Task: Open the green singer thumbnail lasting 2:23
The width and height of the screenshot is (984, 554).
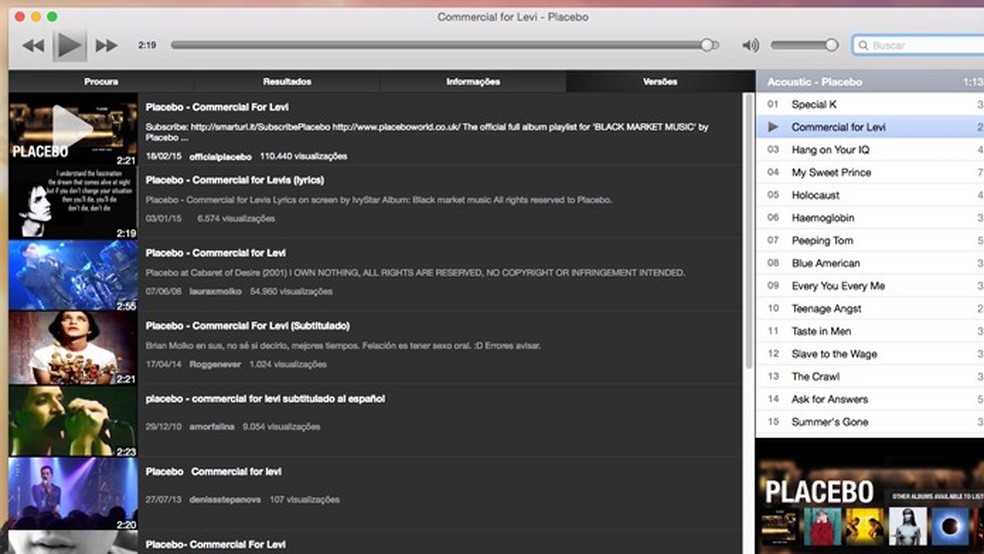Action: [x=73, y=421]
